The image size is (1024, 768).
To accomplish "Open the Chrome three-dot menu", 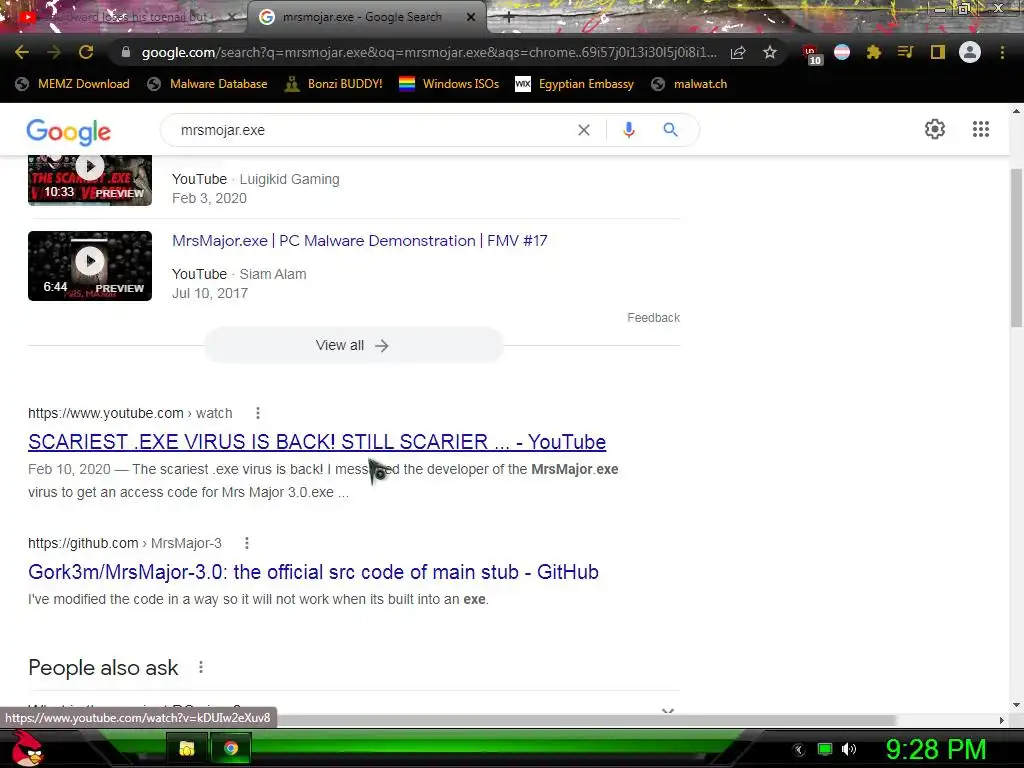I will pos(1002,52).
